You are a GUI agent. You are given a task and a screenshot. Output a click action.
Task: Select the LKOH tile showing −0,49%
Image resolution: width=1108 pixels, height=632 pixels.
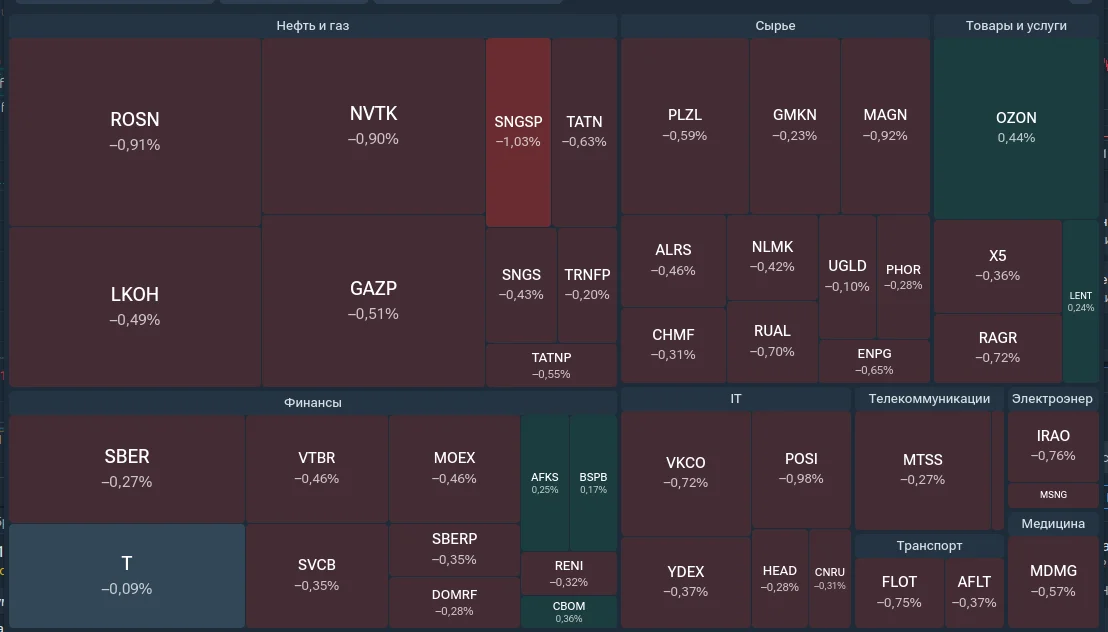click(135, 307)
